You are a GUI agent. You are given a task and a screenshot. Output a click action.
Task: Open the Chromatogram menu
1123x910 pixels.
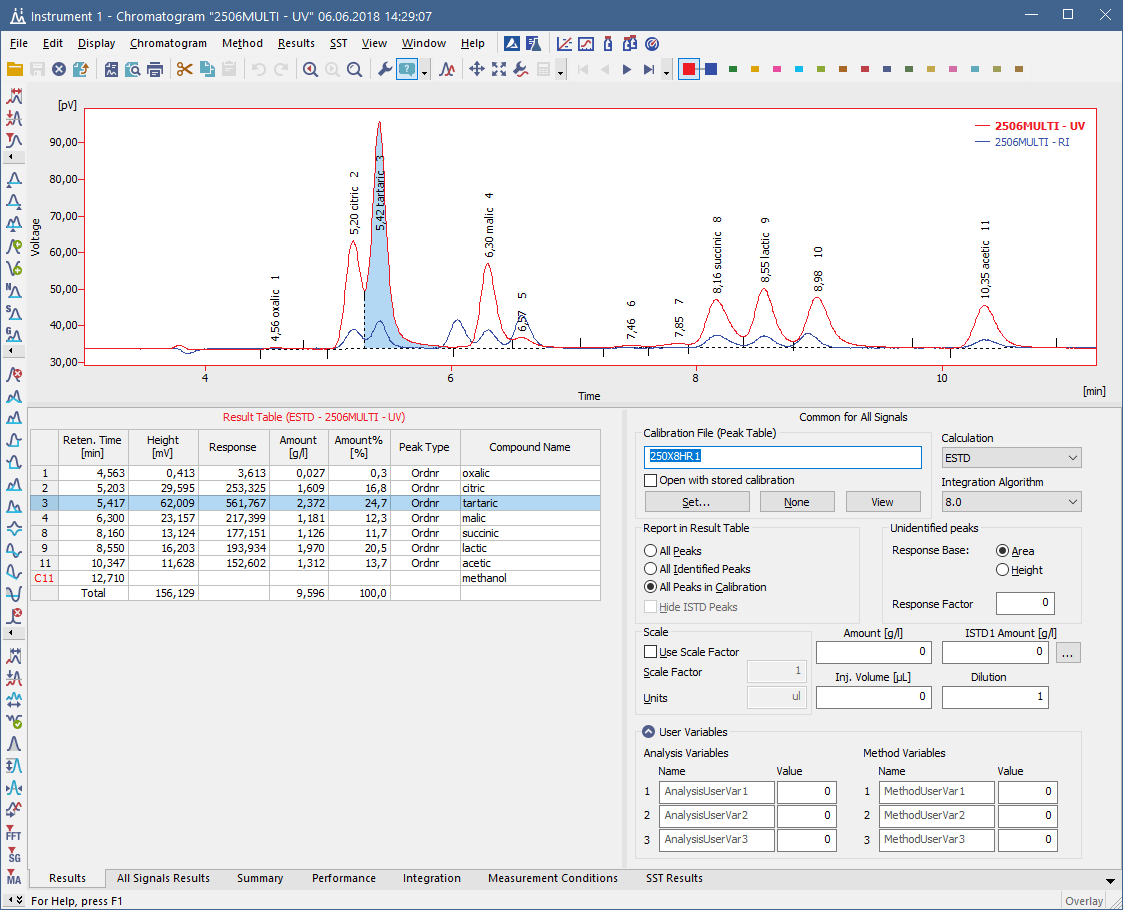(x=168, y=43)
